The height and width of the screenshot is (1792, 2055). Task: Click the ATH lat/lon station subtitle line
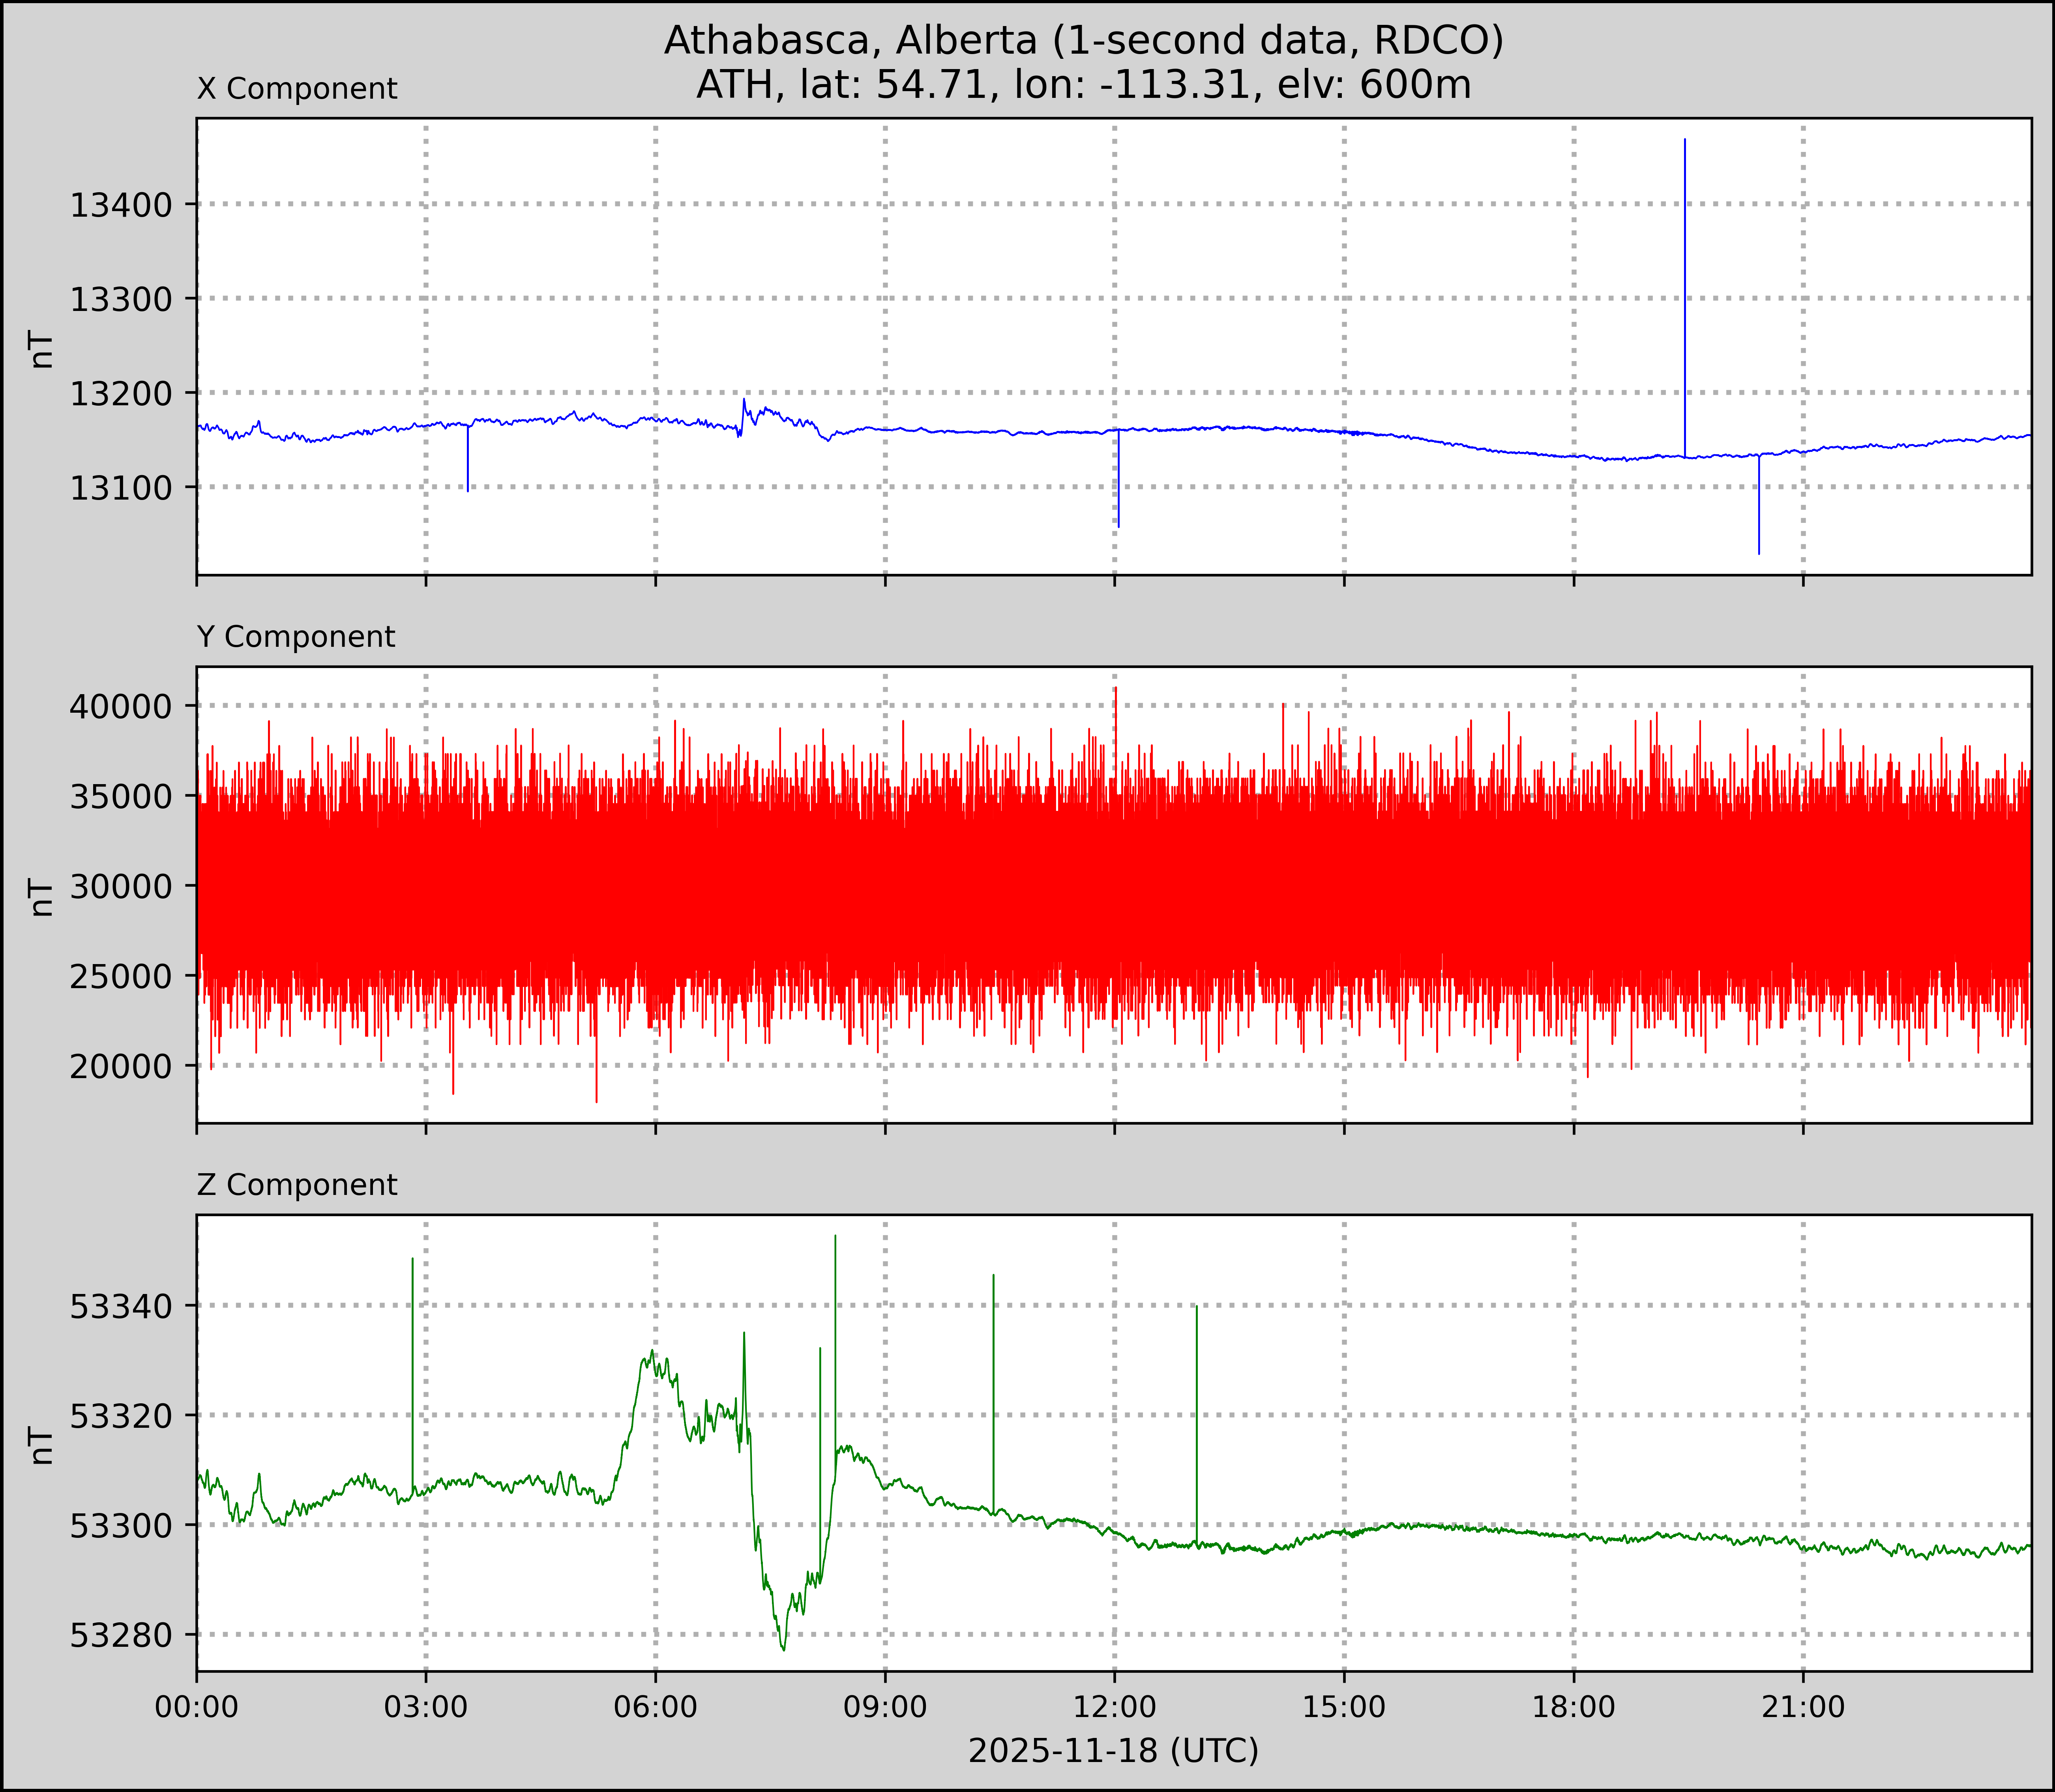1084,85
